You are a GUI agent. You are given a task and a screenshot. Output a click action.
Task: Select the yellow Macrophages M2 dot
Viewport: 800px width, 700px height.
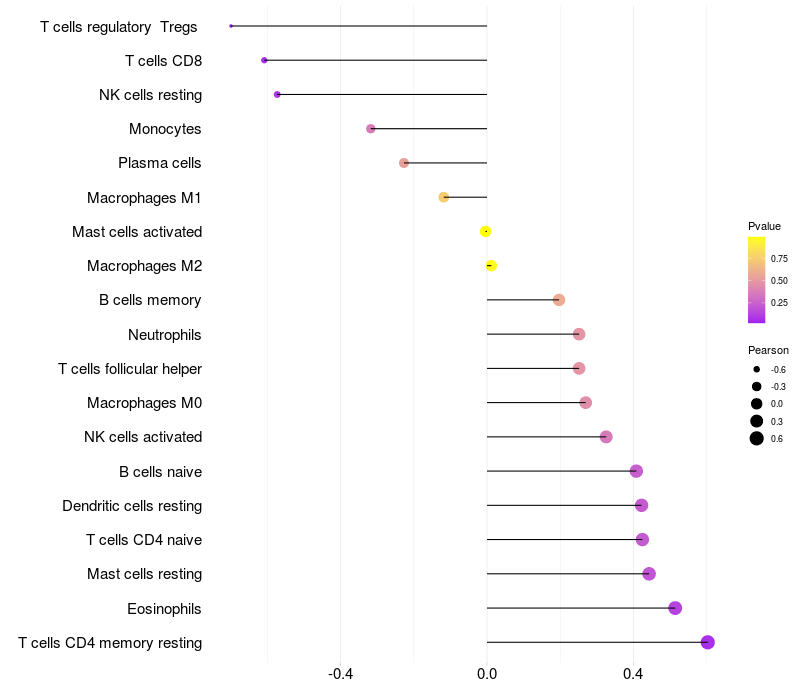(491, 266)
